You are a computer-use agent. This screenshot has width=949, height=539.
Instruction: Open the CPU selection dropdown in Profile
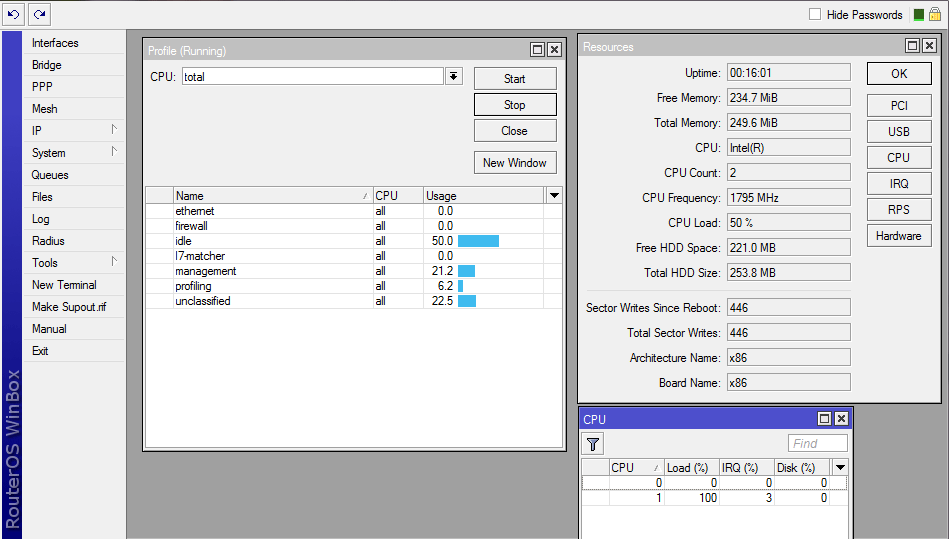[453, 76]
